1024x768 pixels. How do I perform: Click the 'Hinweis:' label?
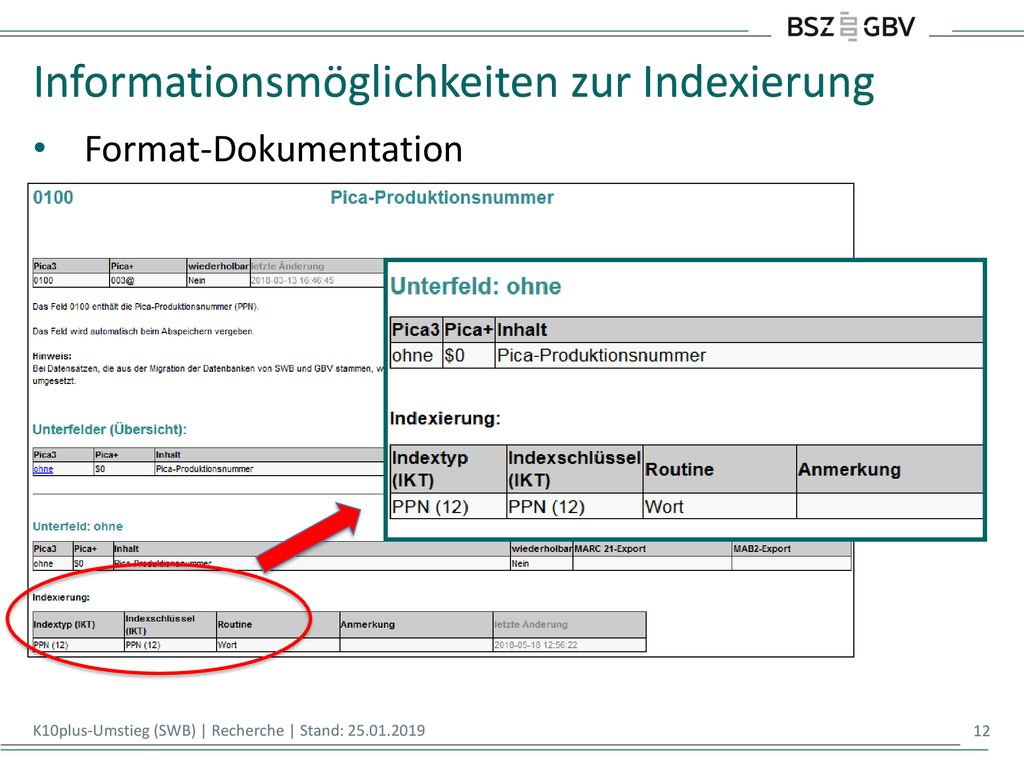click(52, 356)
